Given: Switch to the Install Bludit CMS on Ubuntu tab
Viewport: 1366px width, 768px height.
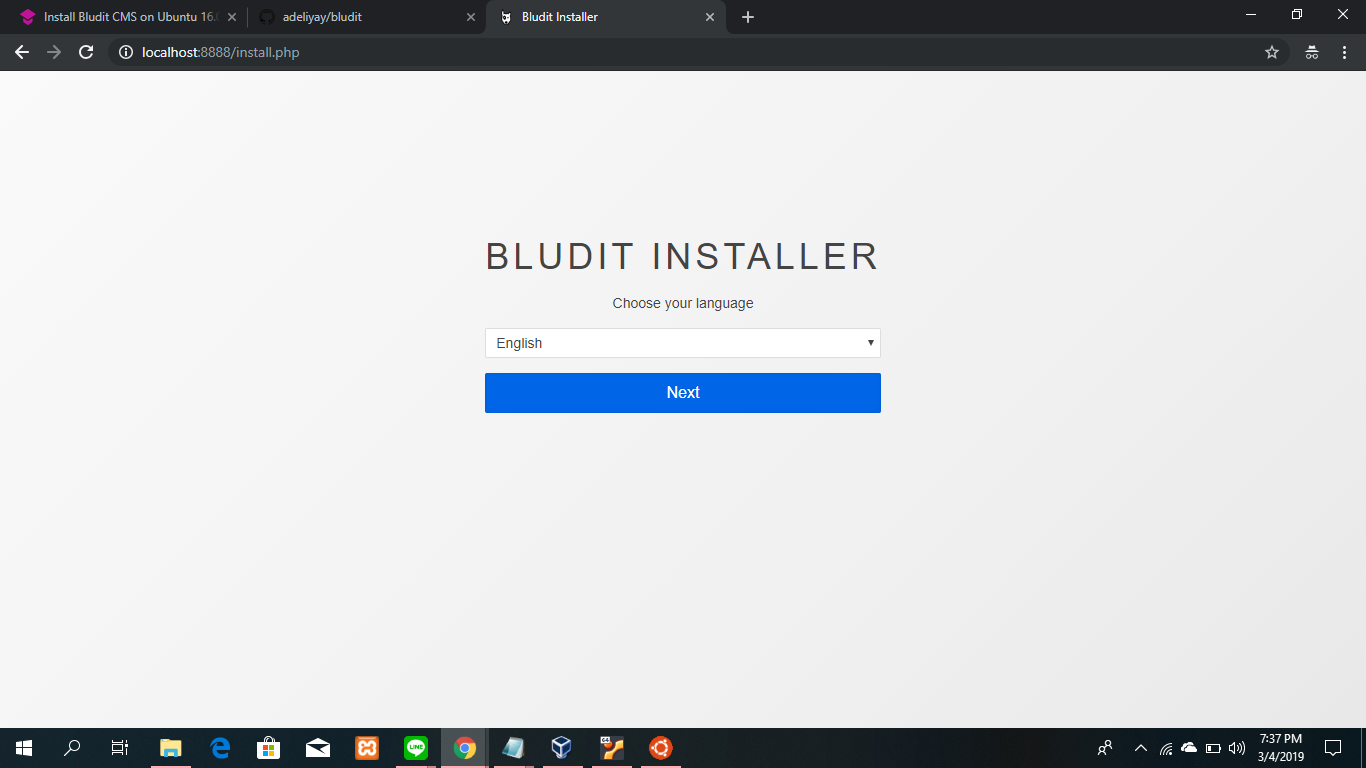Looking at the screenshot, I should coord(128,17).
